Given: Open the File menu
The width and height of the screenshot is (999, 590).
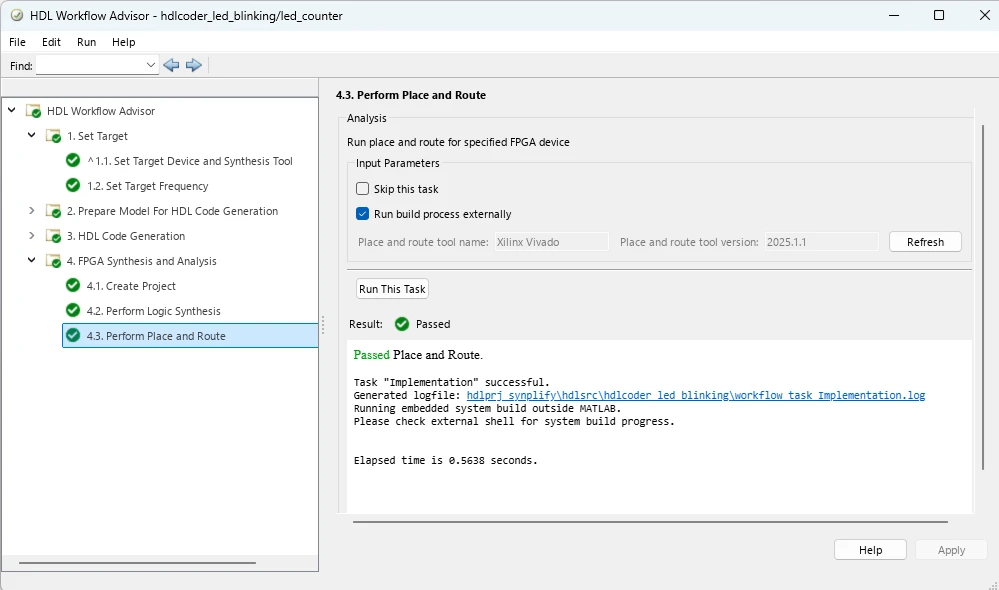Looking at the screenshot, I should (17, 42).
